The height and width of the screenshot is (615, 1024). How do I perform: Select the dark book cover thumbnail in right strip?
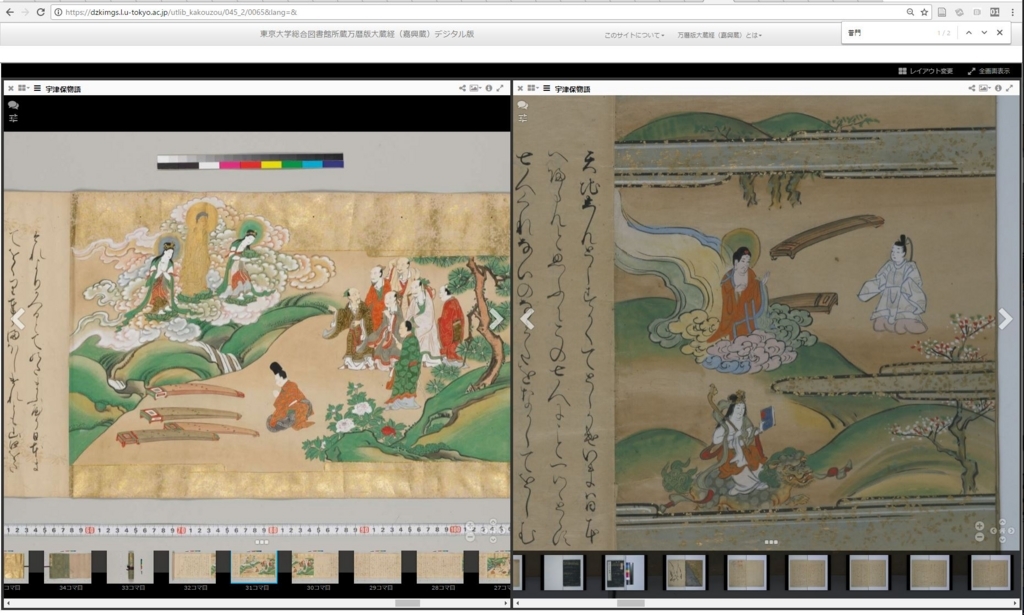[564, 573]
